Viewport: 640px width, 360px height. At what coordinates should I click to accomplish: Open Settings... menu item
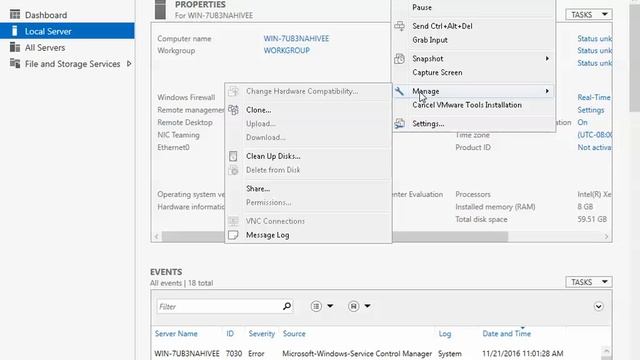point(428,124)
